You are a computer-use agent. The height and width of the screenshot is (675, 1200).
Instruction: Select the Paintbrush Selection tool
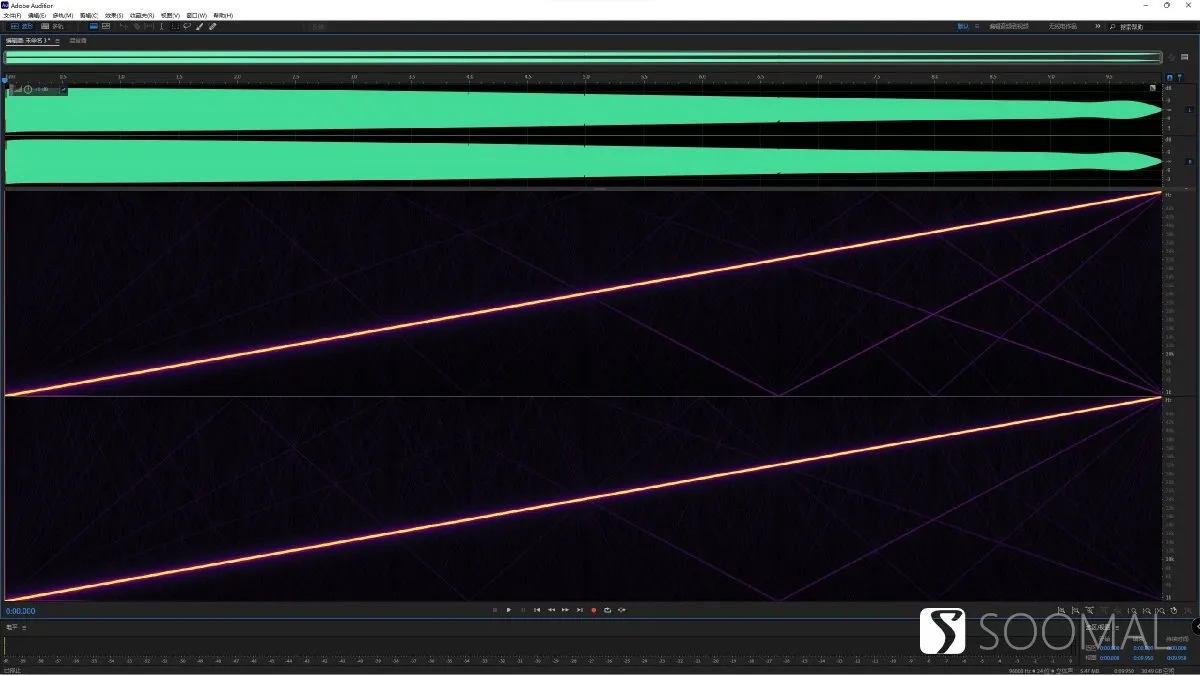[x=199, y=26]
